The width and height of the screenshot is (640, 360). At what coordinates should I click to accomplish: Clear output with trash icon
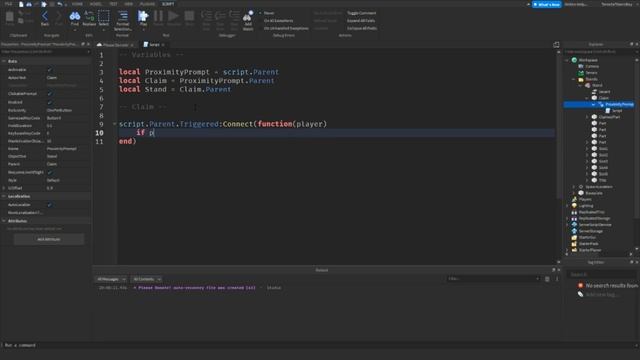point(547,279)
